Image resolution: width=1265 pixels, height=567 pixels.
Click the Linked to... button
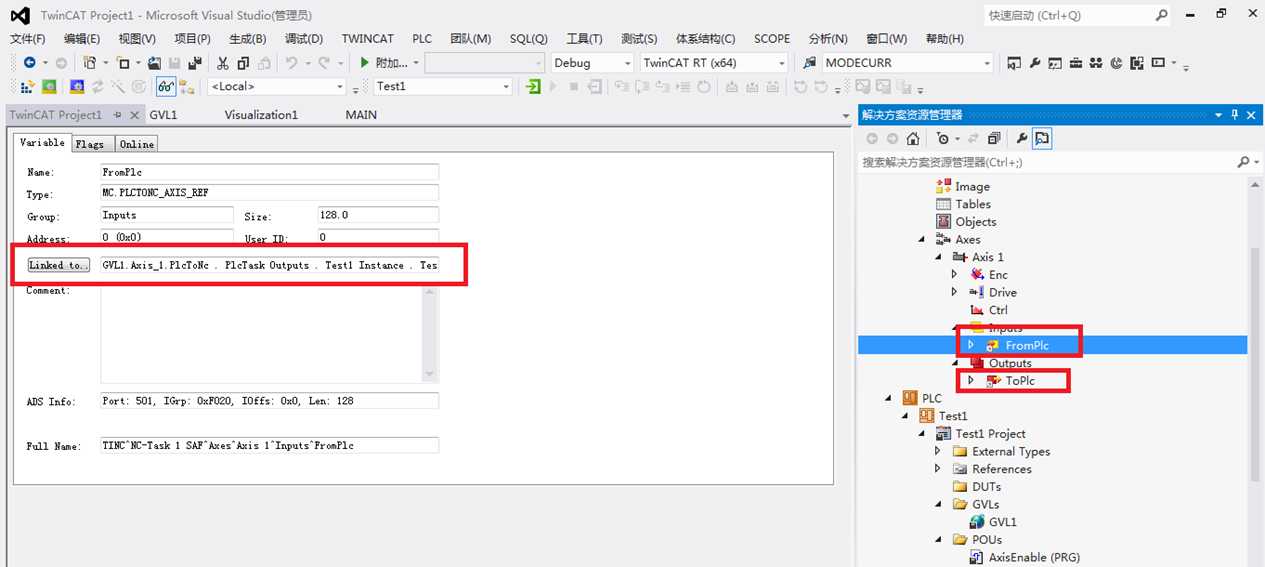tap(59, 265)
